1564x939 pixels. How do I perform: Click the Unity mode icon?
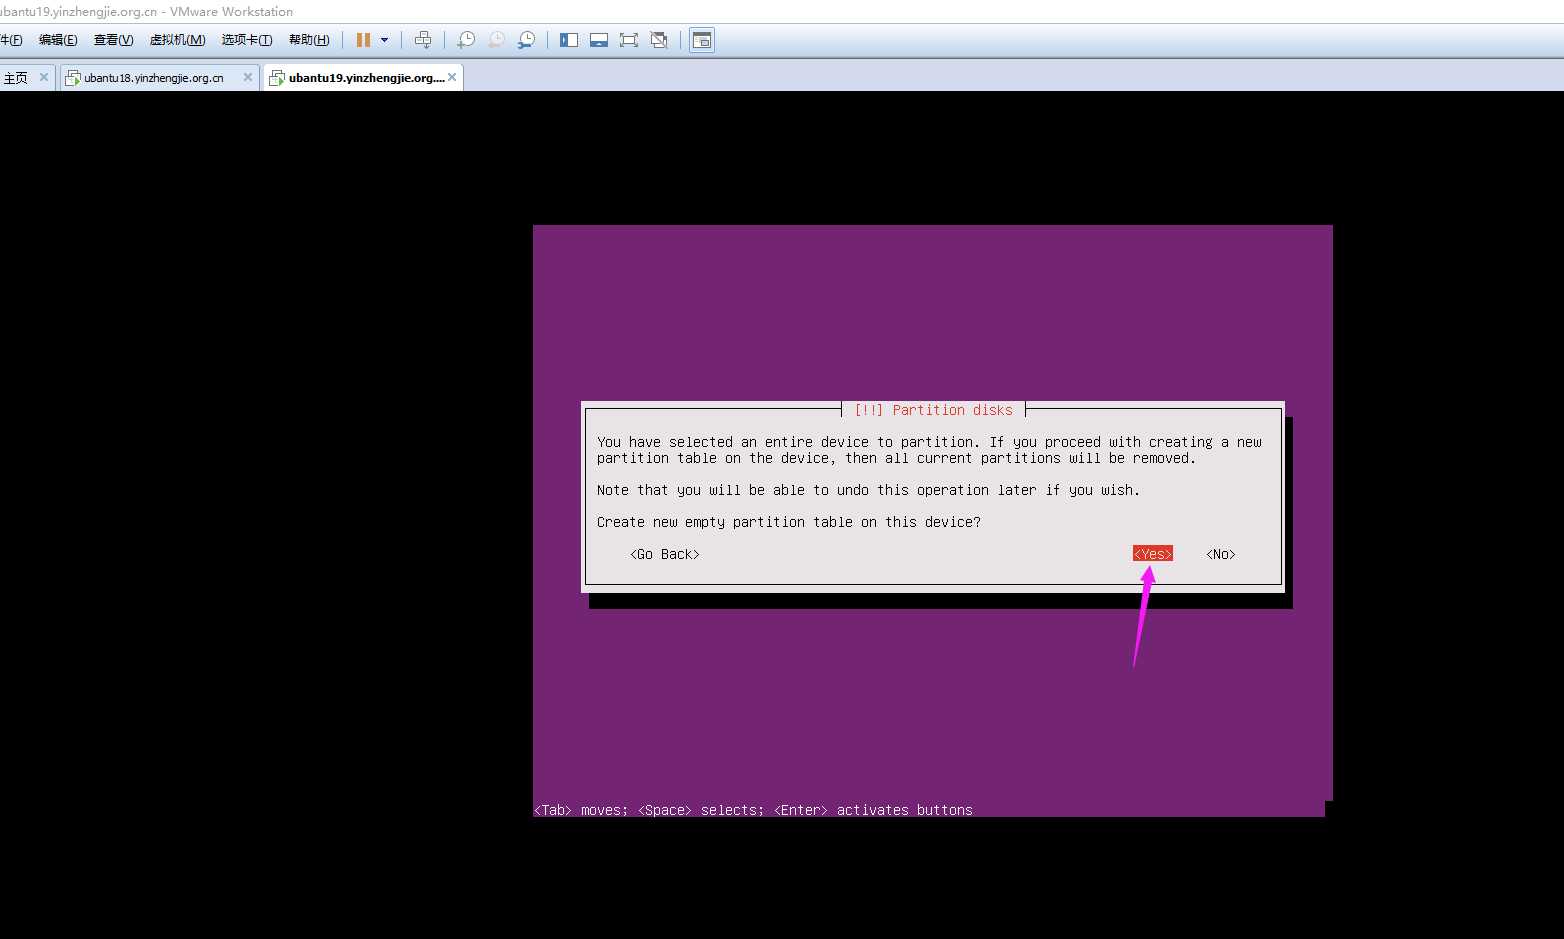659,40
